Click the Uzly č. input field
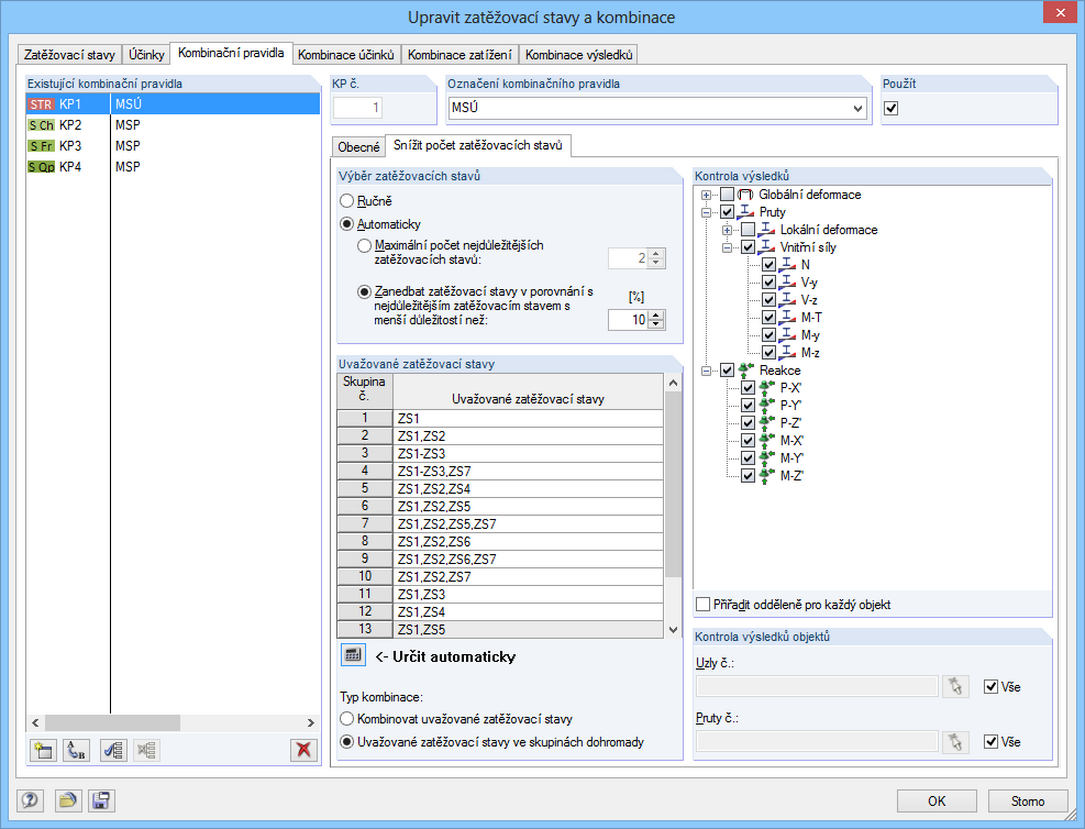 point(817,686)
